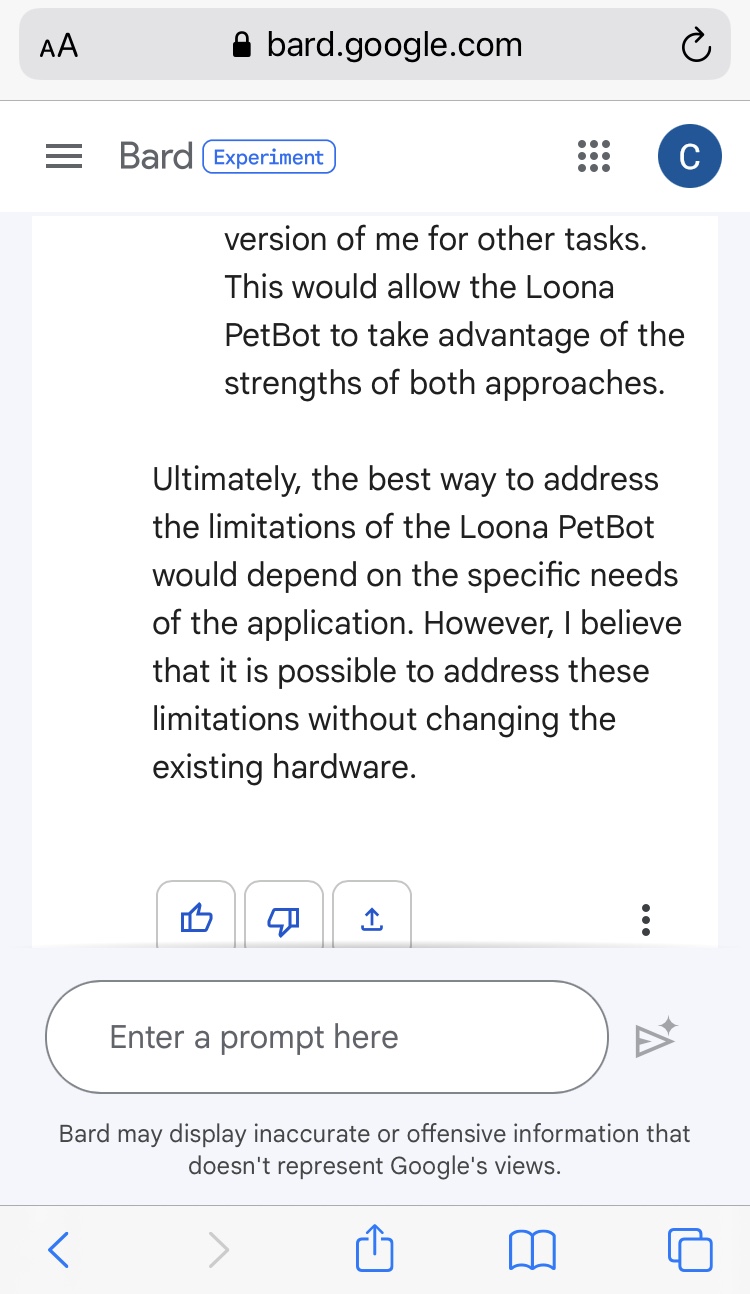
Task: Tap the bard.google.com address bar
Action: 376,45
